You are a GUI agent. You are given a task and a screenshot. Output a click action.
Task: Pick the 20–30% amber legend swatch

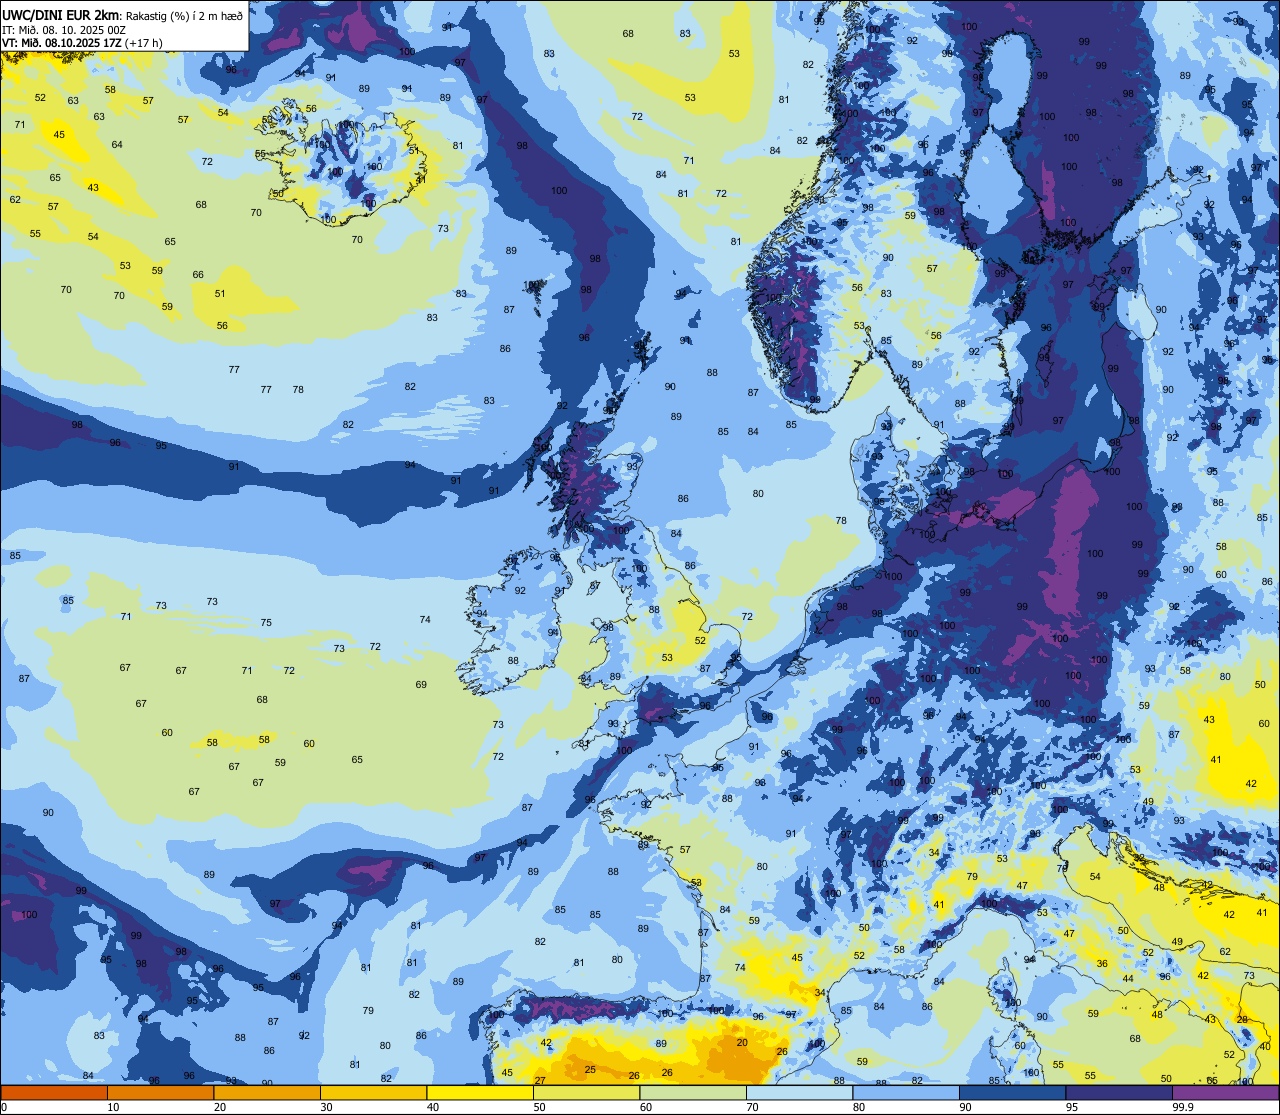267,1092
